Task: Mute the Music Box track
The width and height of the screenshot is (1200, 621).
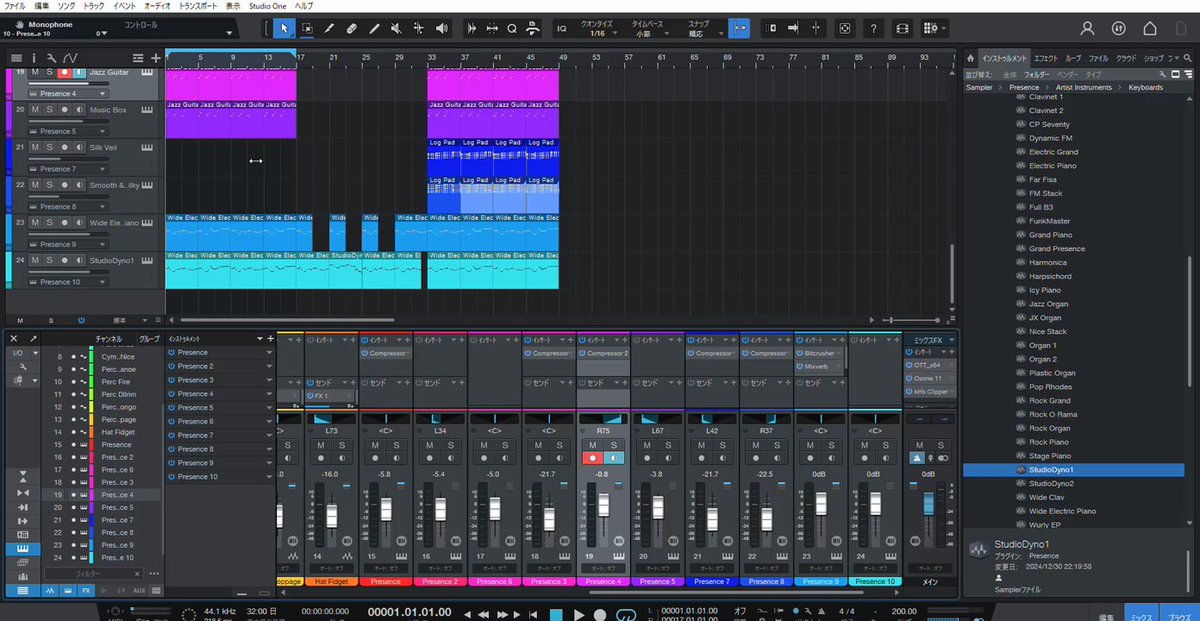Action: tap(35, 109)
